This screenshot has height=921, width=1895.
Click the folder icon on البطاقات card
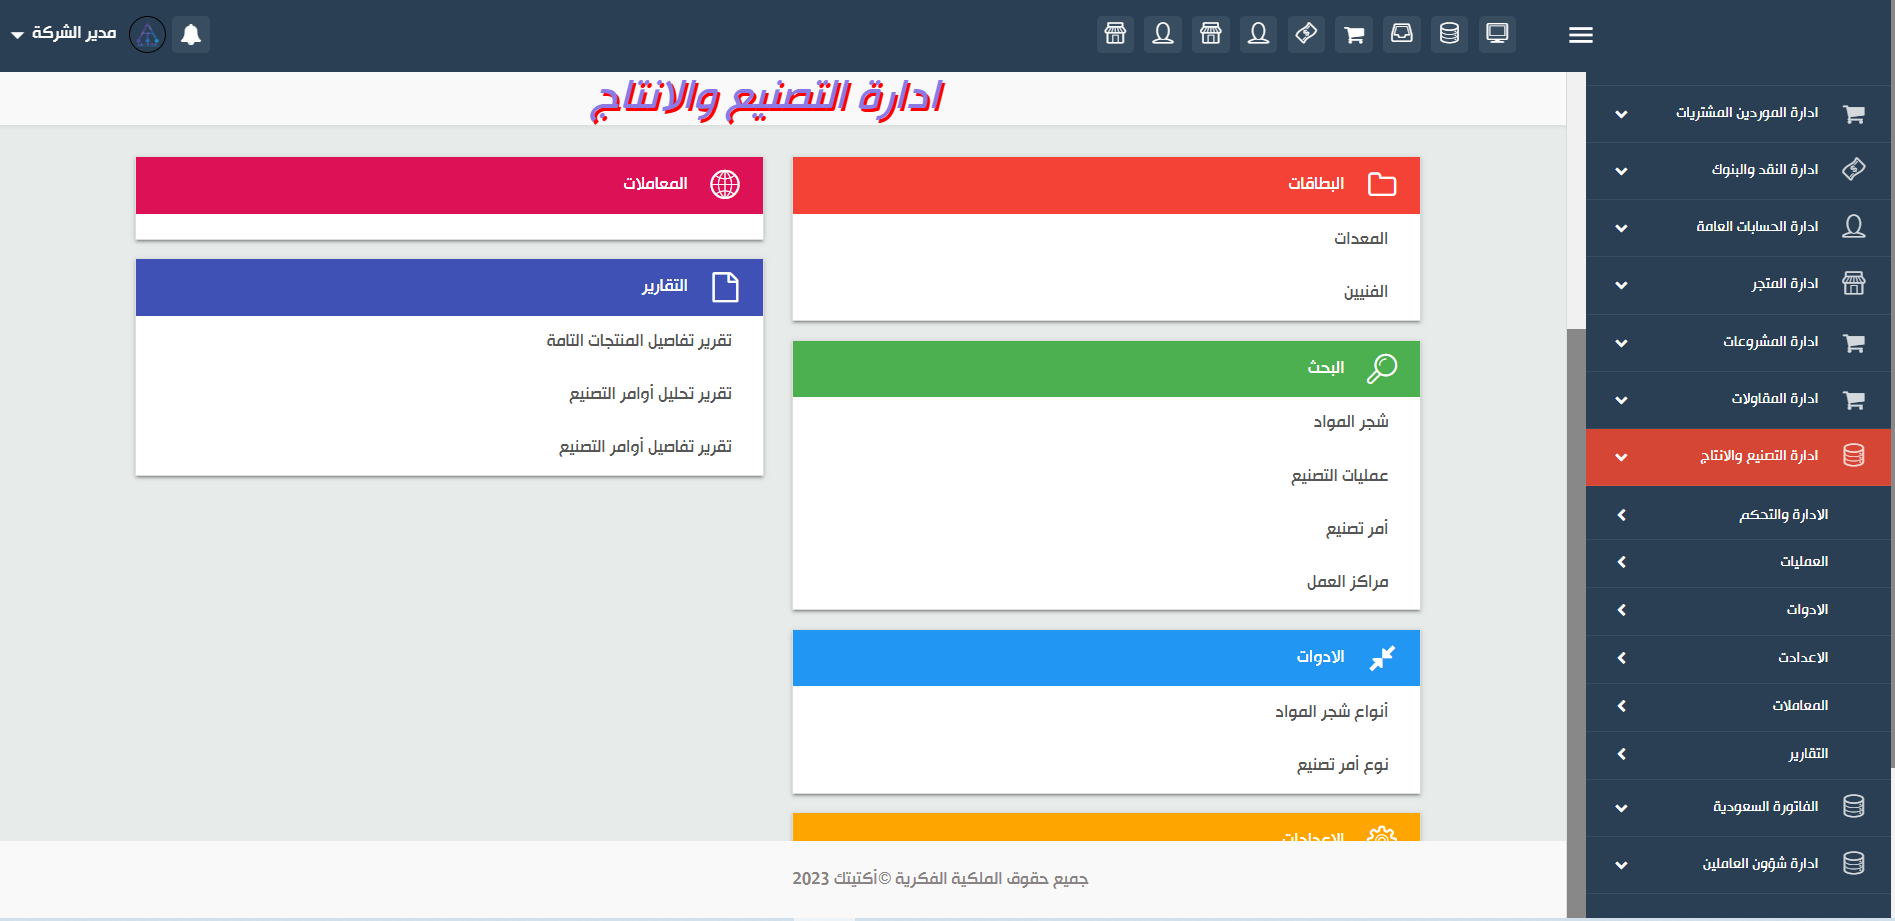click(x=1382, y=184)
